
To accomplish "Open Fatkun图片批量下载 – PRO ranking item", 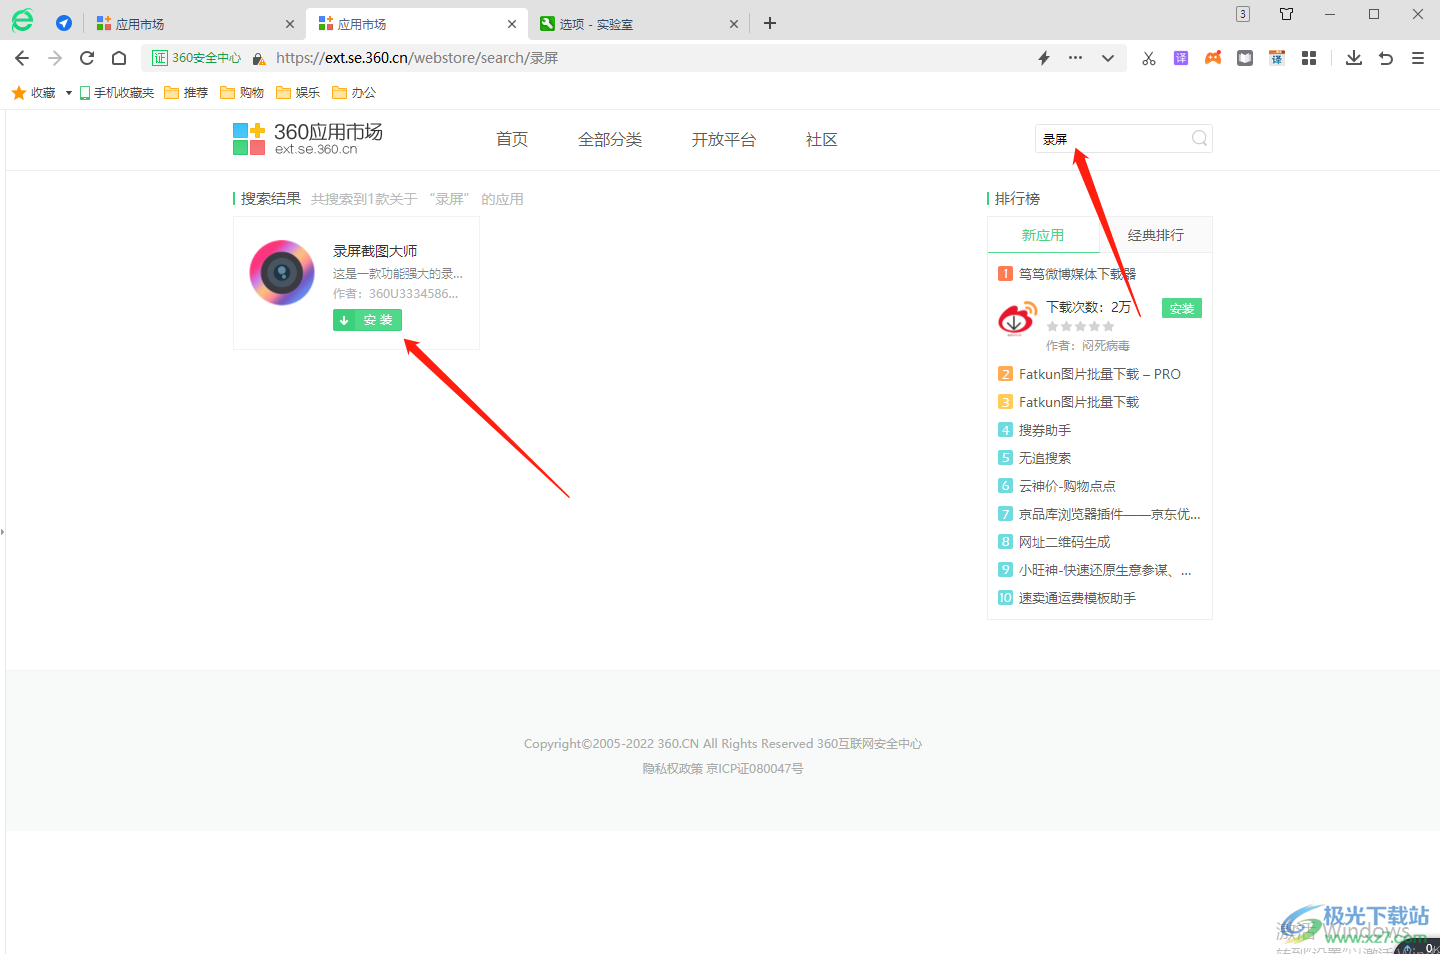I will [1100, 374].
